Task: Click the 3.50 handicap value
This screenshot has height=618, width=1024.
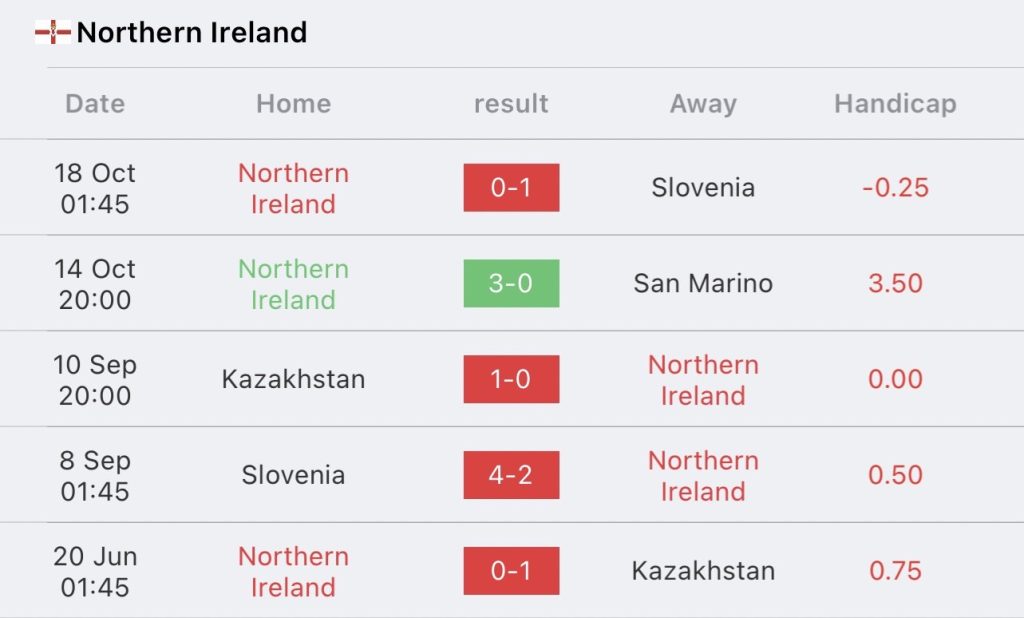Action: click(895, 284)
